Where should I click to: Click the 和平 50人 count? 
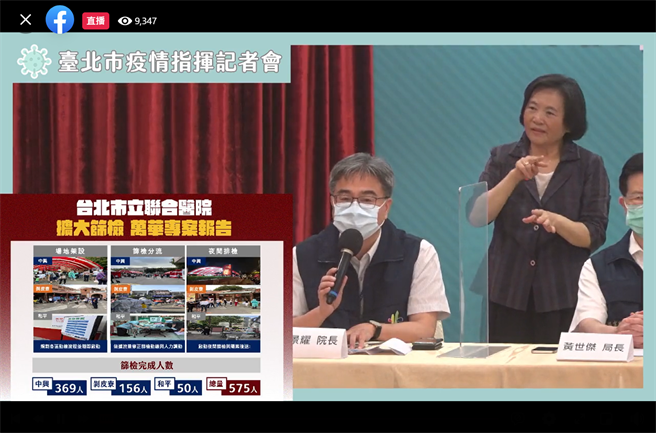click(178, 386)
